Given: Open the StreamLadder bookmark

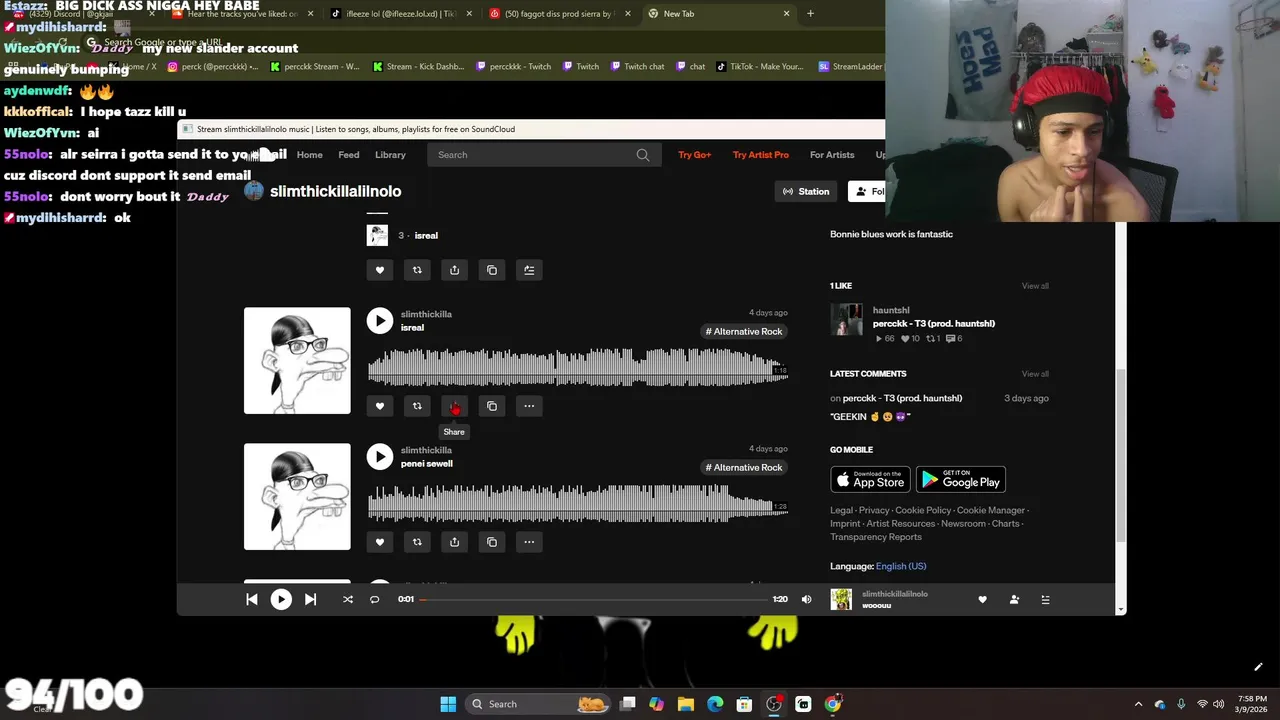Looking at the screenshot, I should point(851,67).
